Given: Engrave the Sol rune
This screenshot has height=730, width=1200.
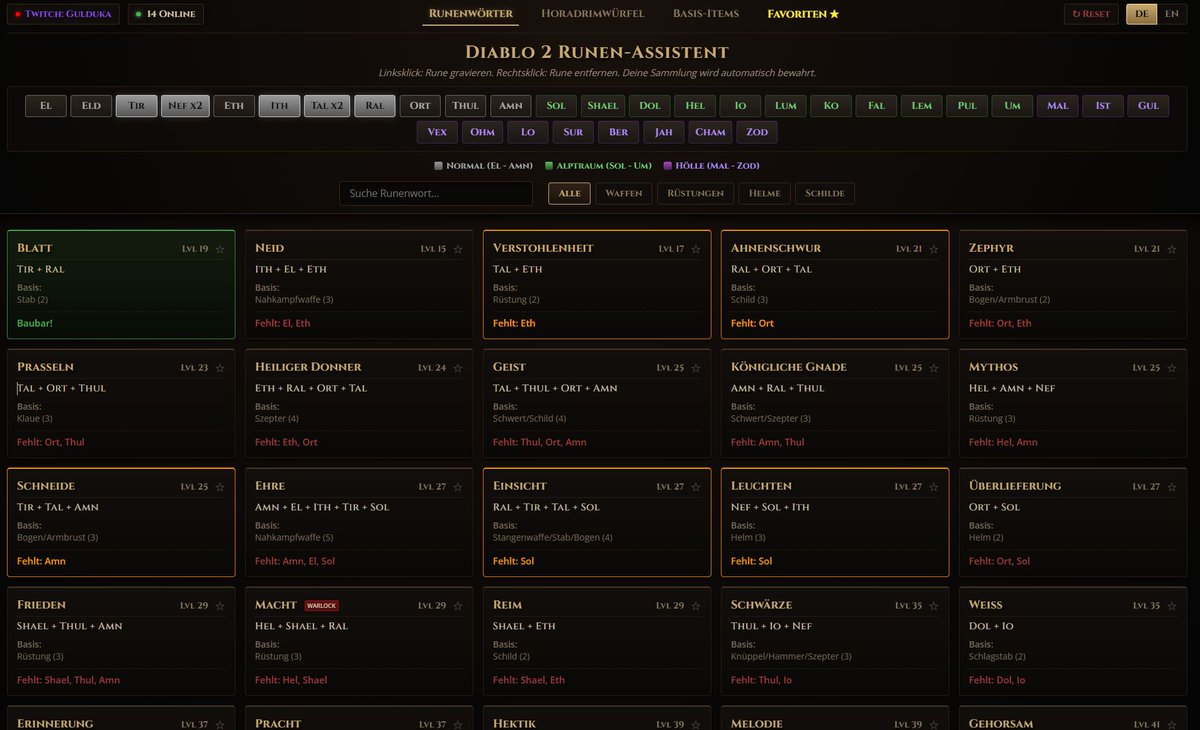Looking at the screenshot, I should point(556,105).
